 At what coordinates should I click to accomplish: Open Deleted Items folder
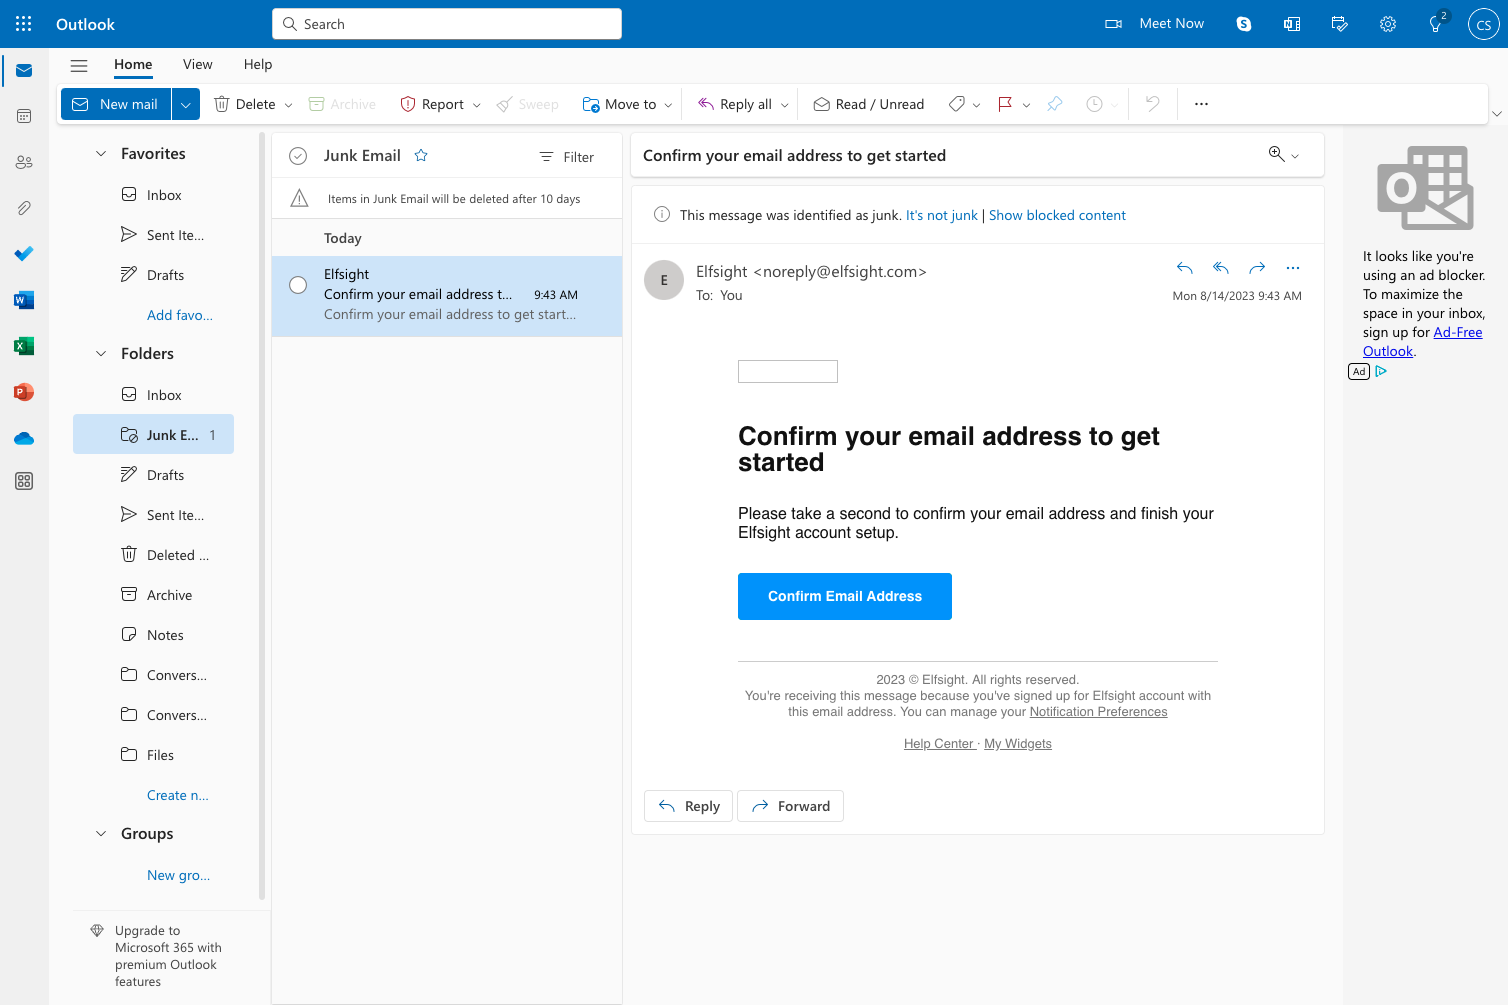[x=154, y=555]
